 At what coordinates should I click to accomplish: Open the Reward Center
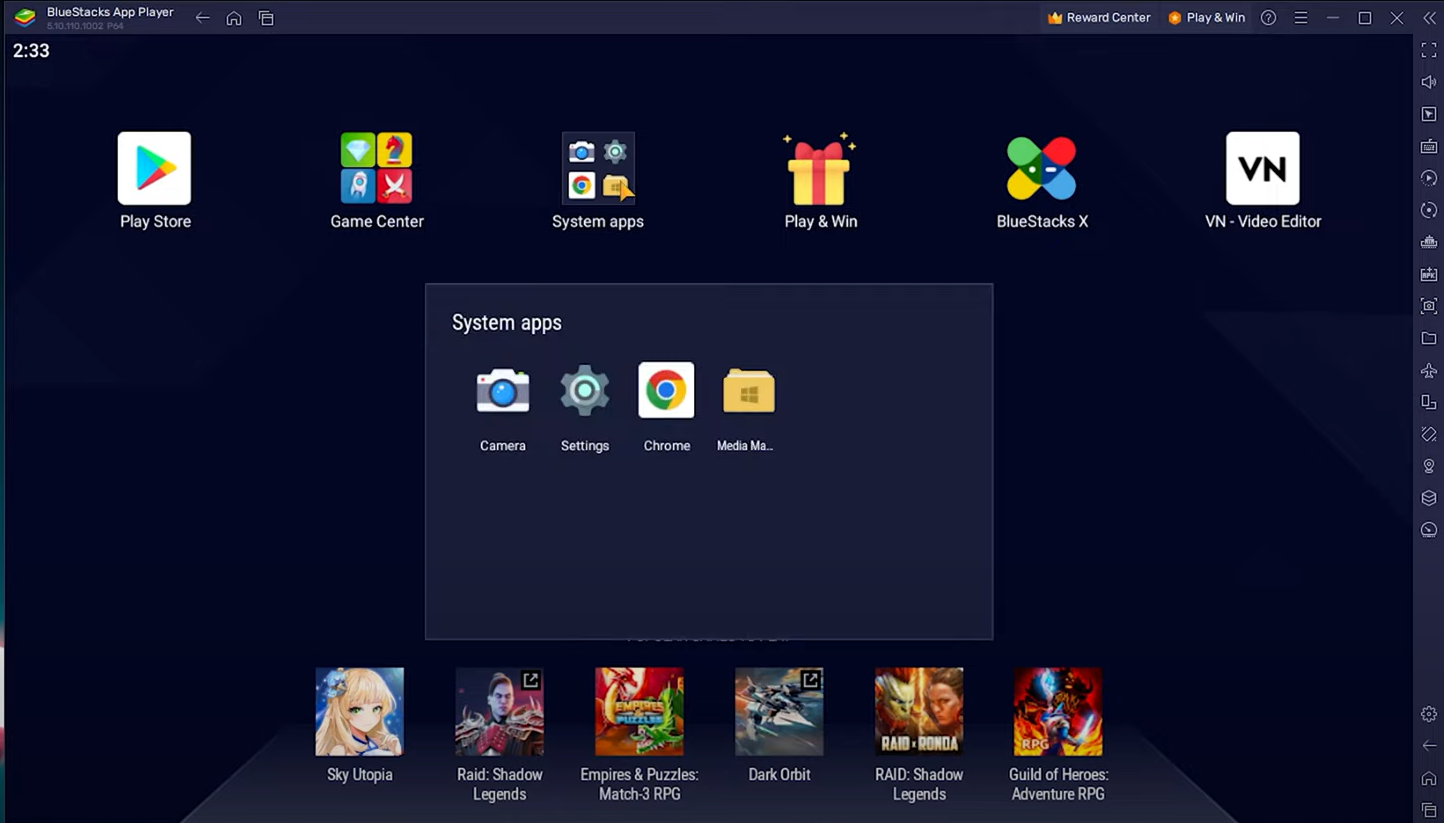pyautogui.click(x=1099, y=17)
